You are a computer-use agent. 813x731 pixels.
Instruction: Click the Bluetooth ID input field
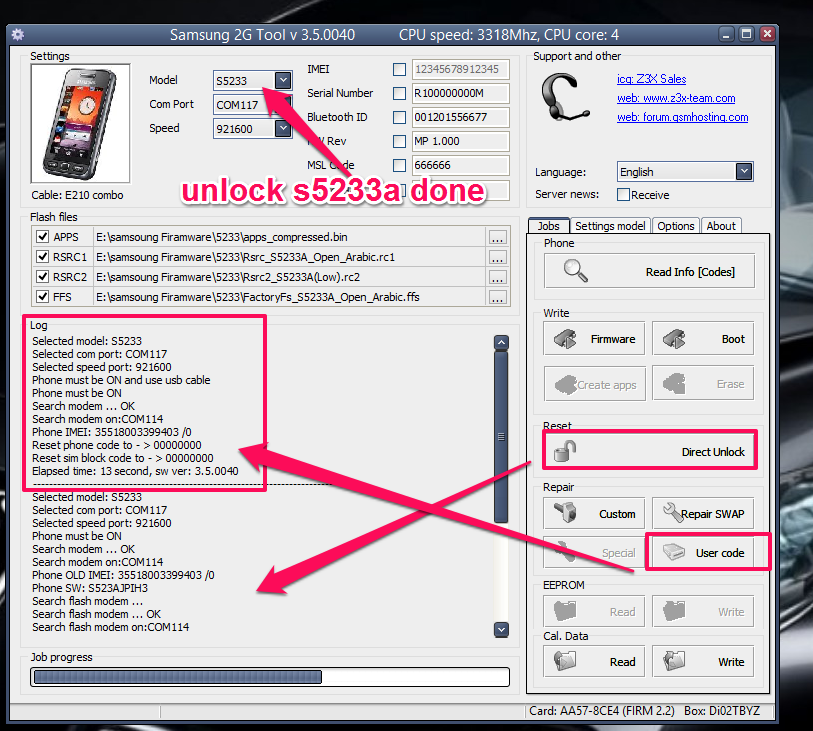click(460, 117)
